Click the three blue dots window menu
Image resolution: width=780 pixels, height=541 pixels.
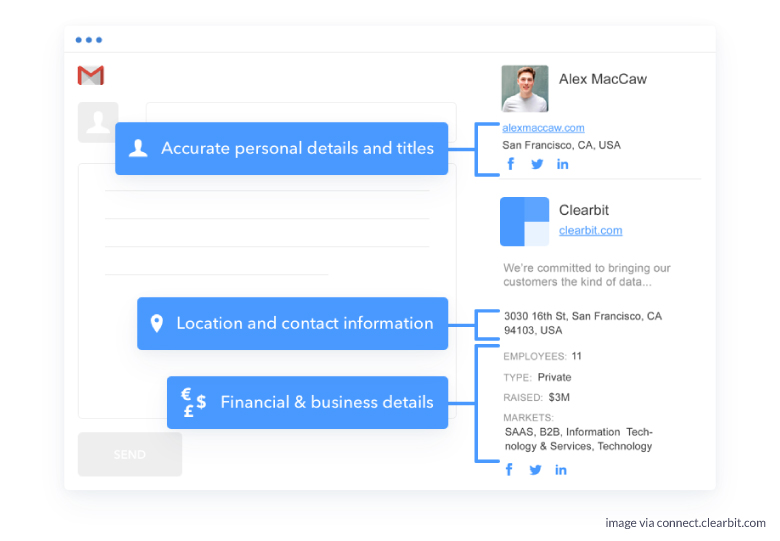click(89, 40)
